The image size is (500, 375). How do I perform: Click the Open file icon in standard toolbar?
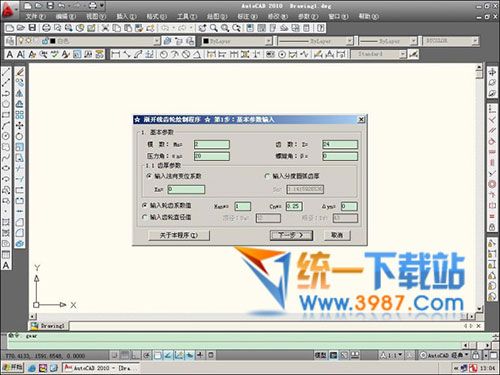click(21, 28)
